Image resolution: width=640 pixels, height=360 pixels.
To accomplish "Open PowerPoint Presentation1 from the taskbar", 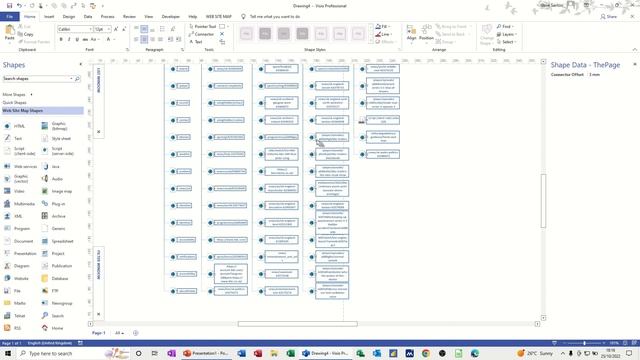I will (x=206, y=353).
